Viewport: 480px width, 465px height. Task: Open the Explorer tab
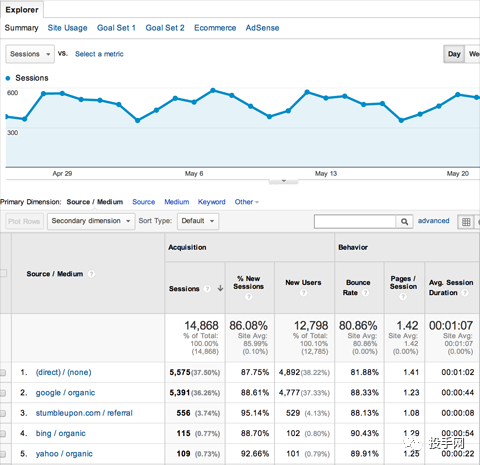pos(22,10)
